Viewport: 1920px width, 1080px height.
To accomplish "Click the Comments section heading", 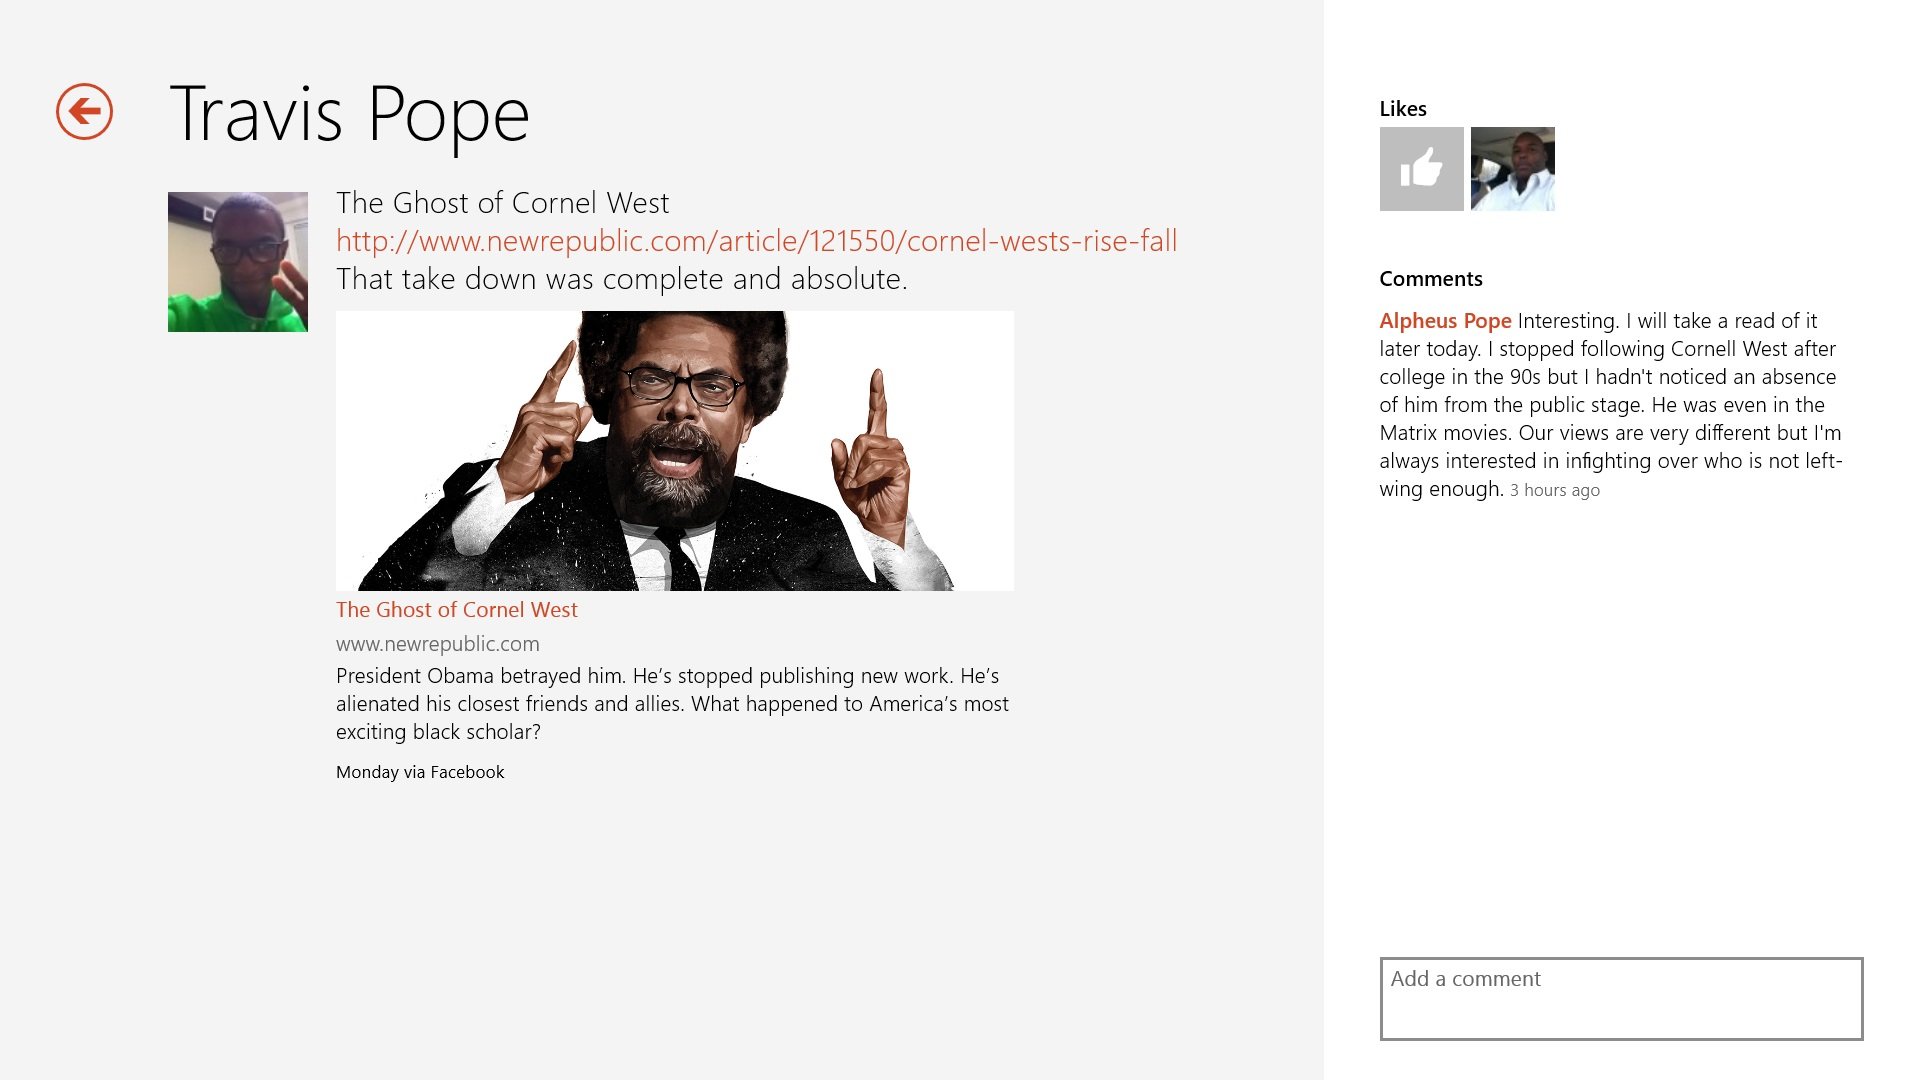I will [1431, 279].
